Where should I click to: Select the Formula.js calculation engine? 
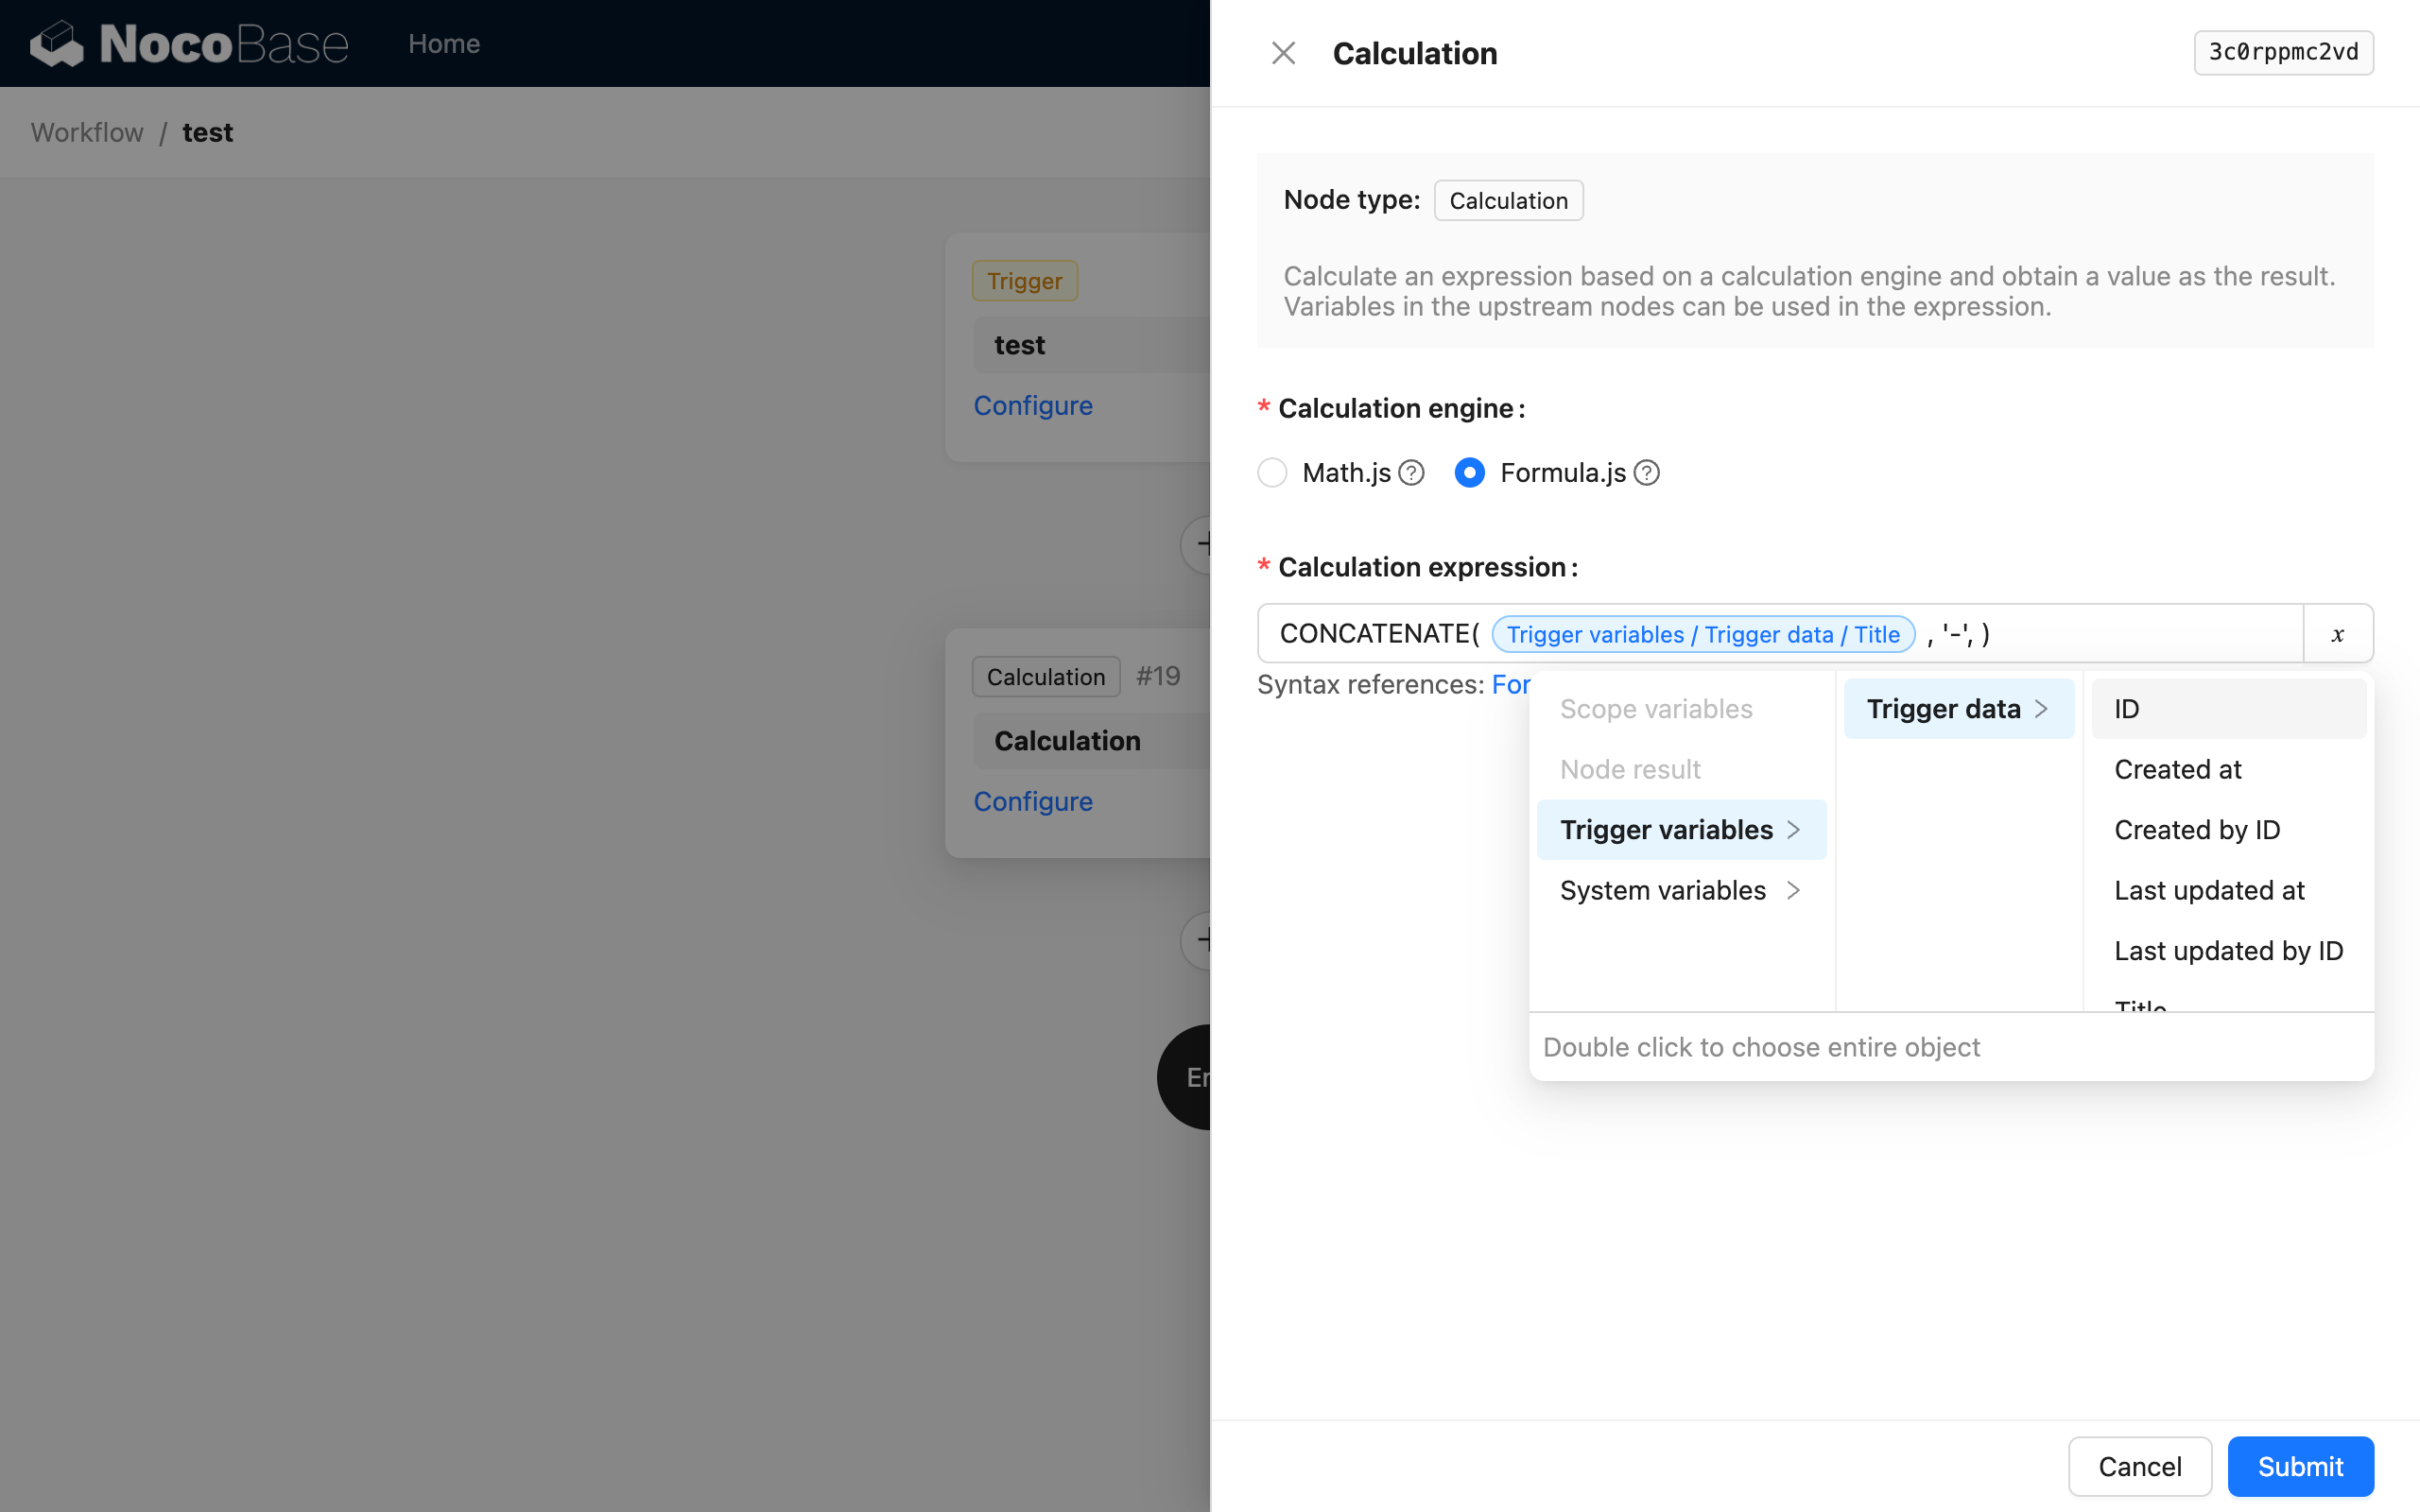click(x=1469, y=472)
